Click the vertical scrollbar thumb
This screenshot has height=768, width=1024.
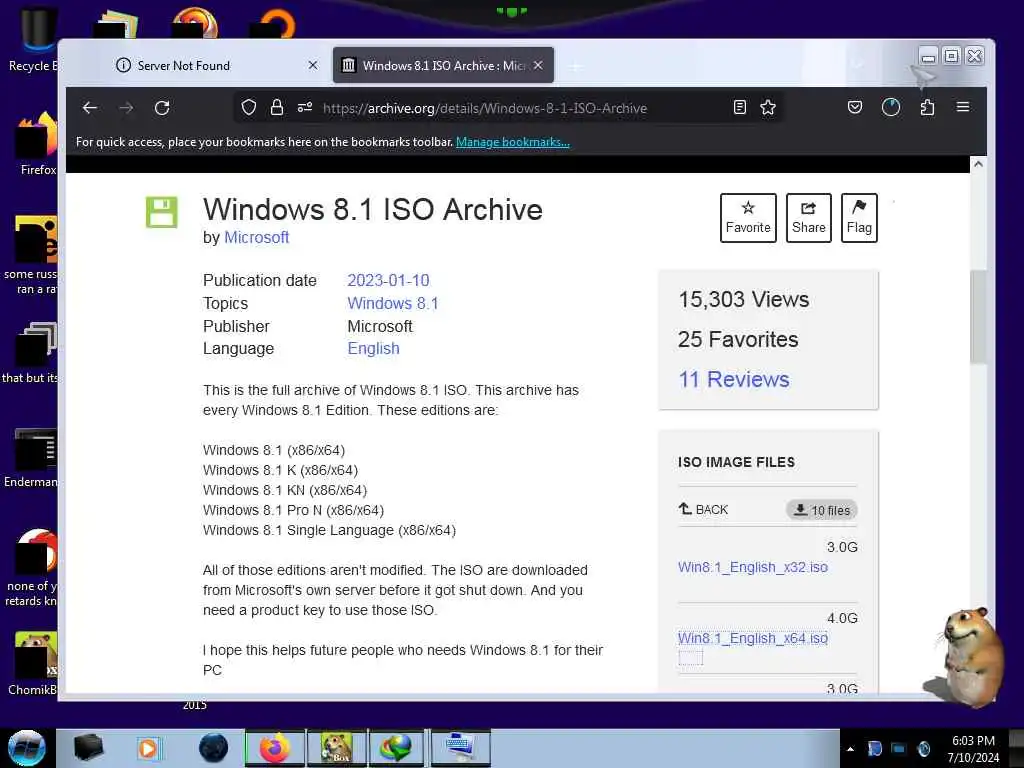[x=978, y=317]
